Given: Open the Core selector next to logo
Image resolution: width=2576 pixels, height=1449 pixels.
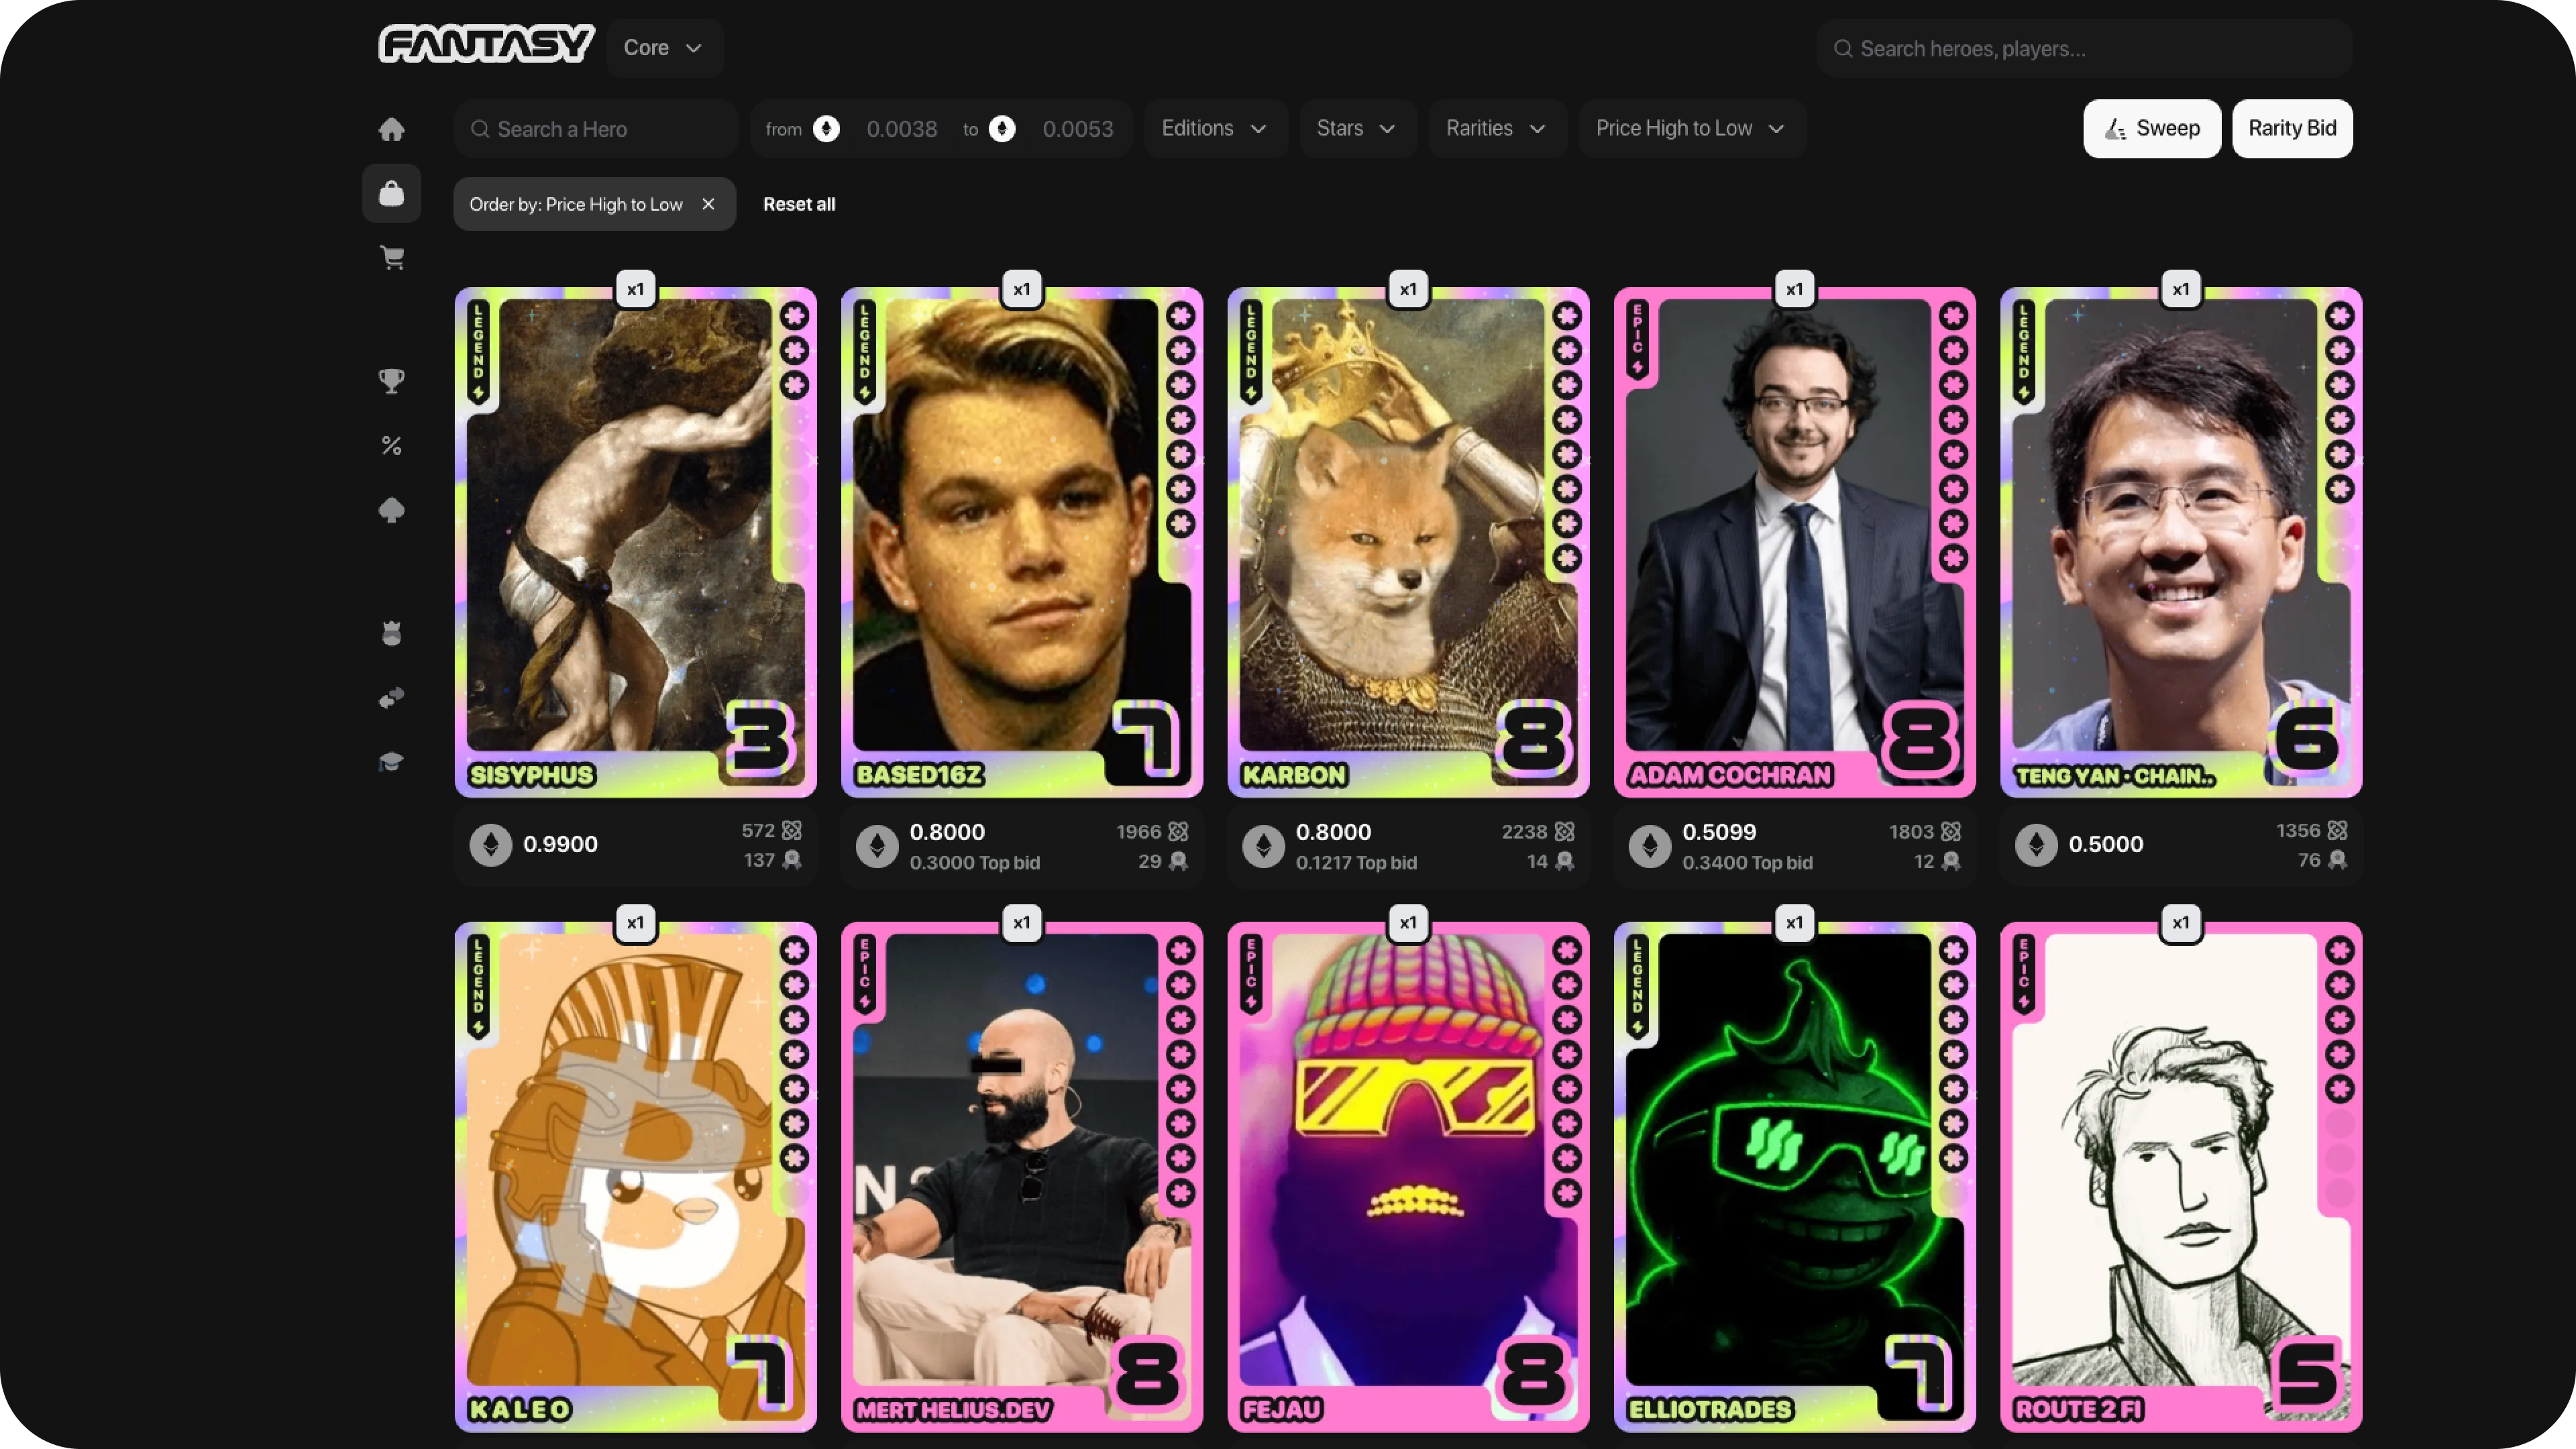Looking at the screenshot, I should coord(663,47).
